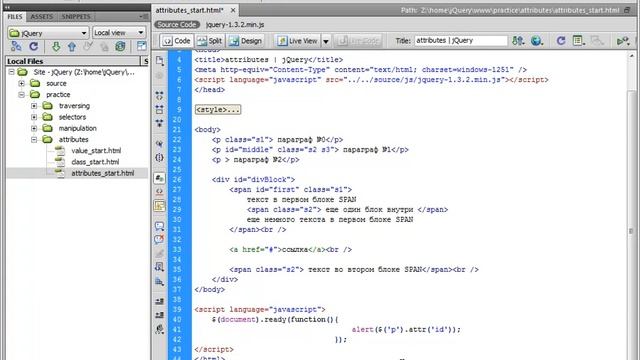Click Remove Comment icon with red X
The image size is (640, 360).
click(x=160, y=239)
